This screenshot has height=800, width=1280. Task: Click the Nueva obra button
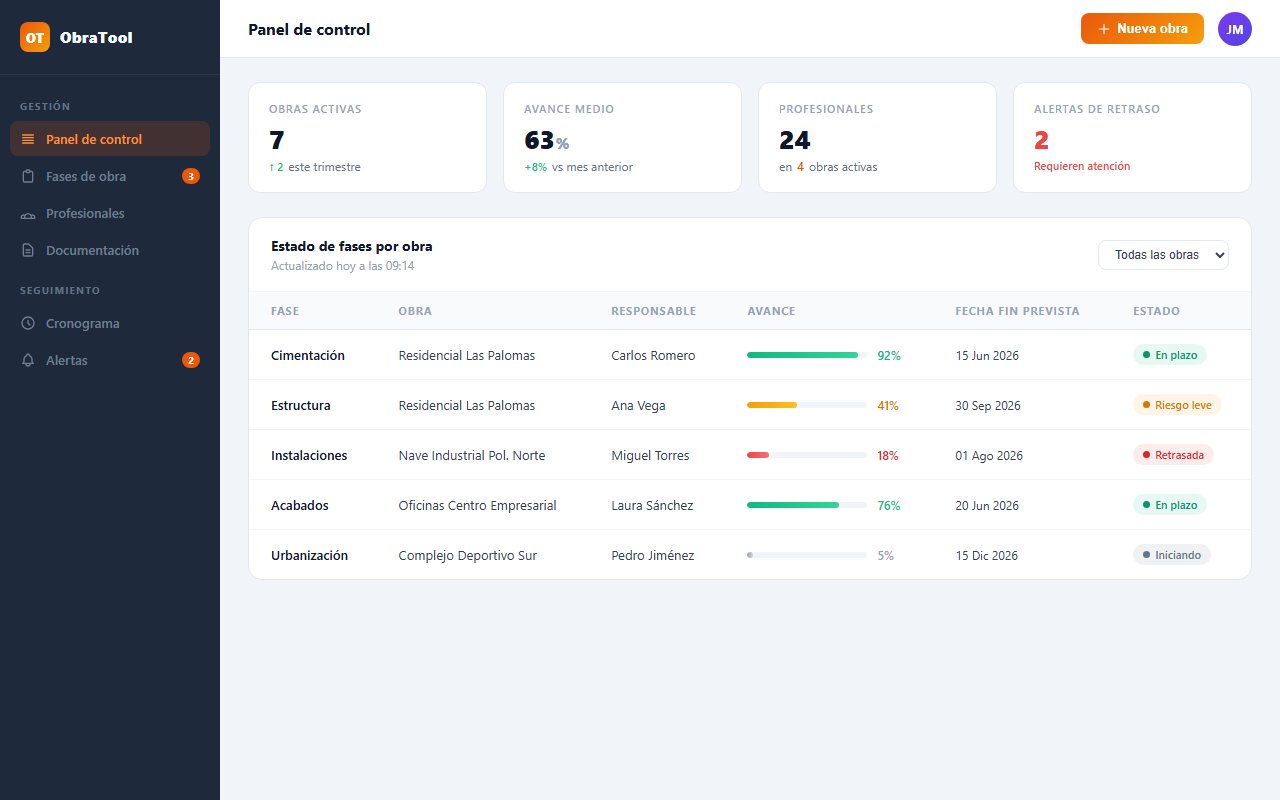click(1142, 29)
